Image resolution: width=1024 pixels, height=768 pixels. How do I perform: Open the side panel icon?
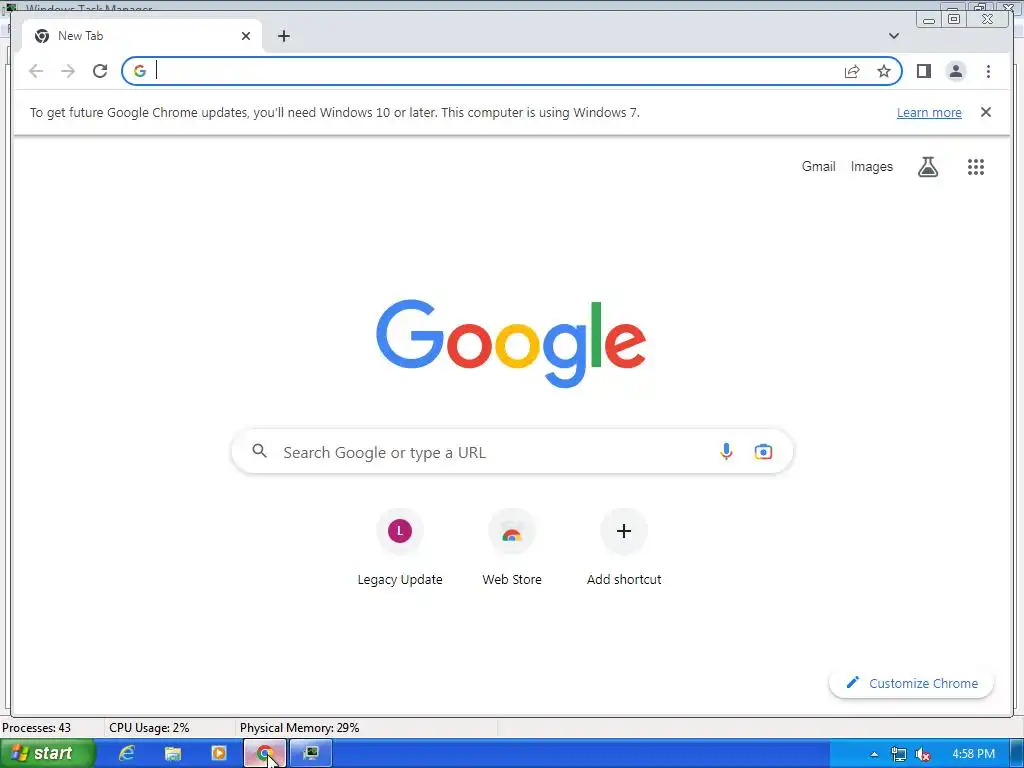tap(923, 71)
